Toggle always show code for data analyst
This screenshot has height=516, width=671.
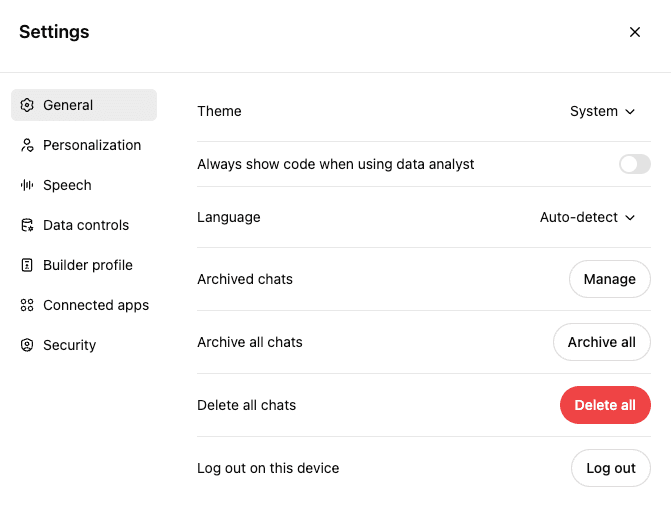point(634,164)
